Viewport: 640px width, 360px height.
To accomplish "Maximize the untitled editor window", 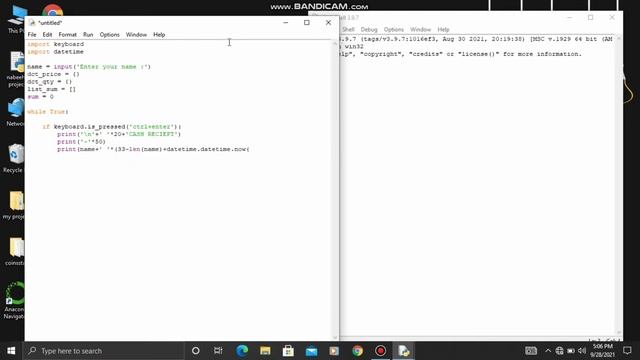I will pos(307,22).
